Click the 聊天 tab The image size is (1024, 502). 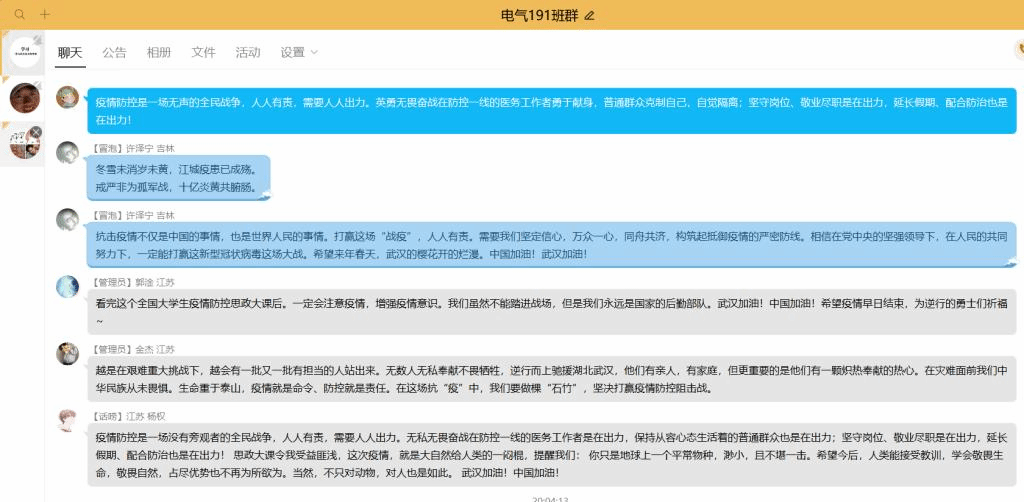pyautogui.click(x=70, y=52)
